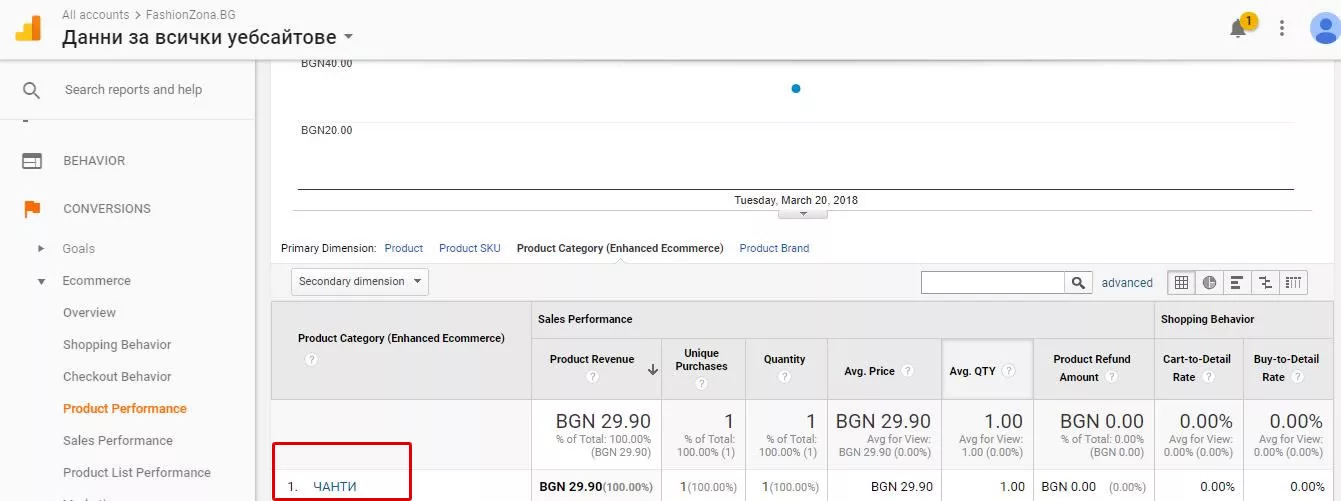Open the notifications bell
The height and width of the screenshot is (501, 1341).
pyautogui.click(x=1238, y=28)
